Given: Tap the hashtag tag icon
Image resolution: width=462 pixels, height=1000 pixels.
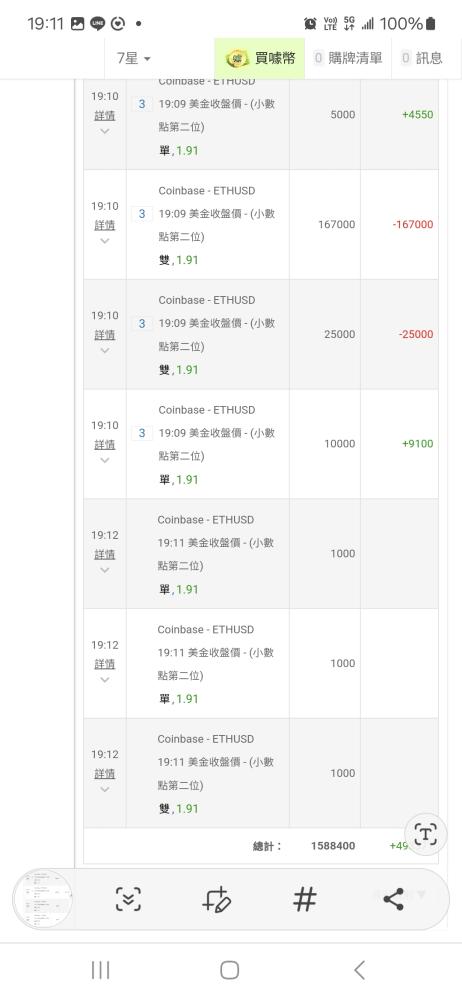Looking at the screenshot, I should tap(304, 899).
